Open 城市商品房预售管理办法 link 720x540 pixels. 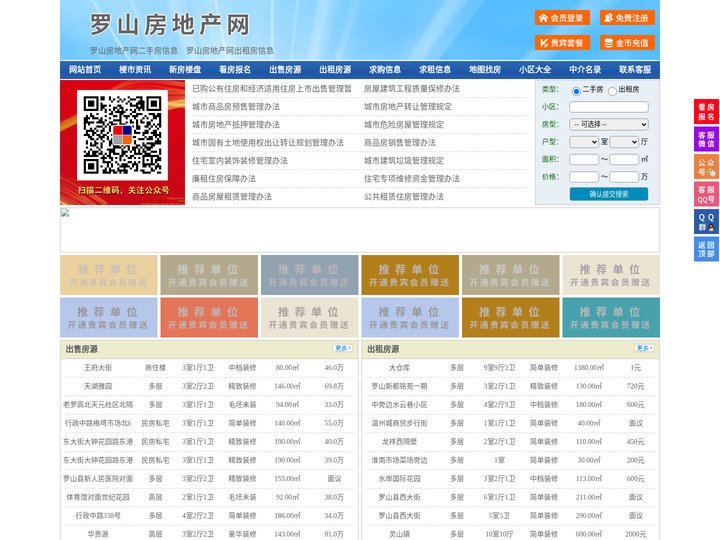[x=236, y=107]
